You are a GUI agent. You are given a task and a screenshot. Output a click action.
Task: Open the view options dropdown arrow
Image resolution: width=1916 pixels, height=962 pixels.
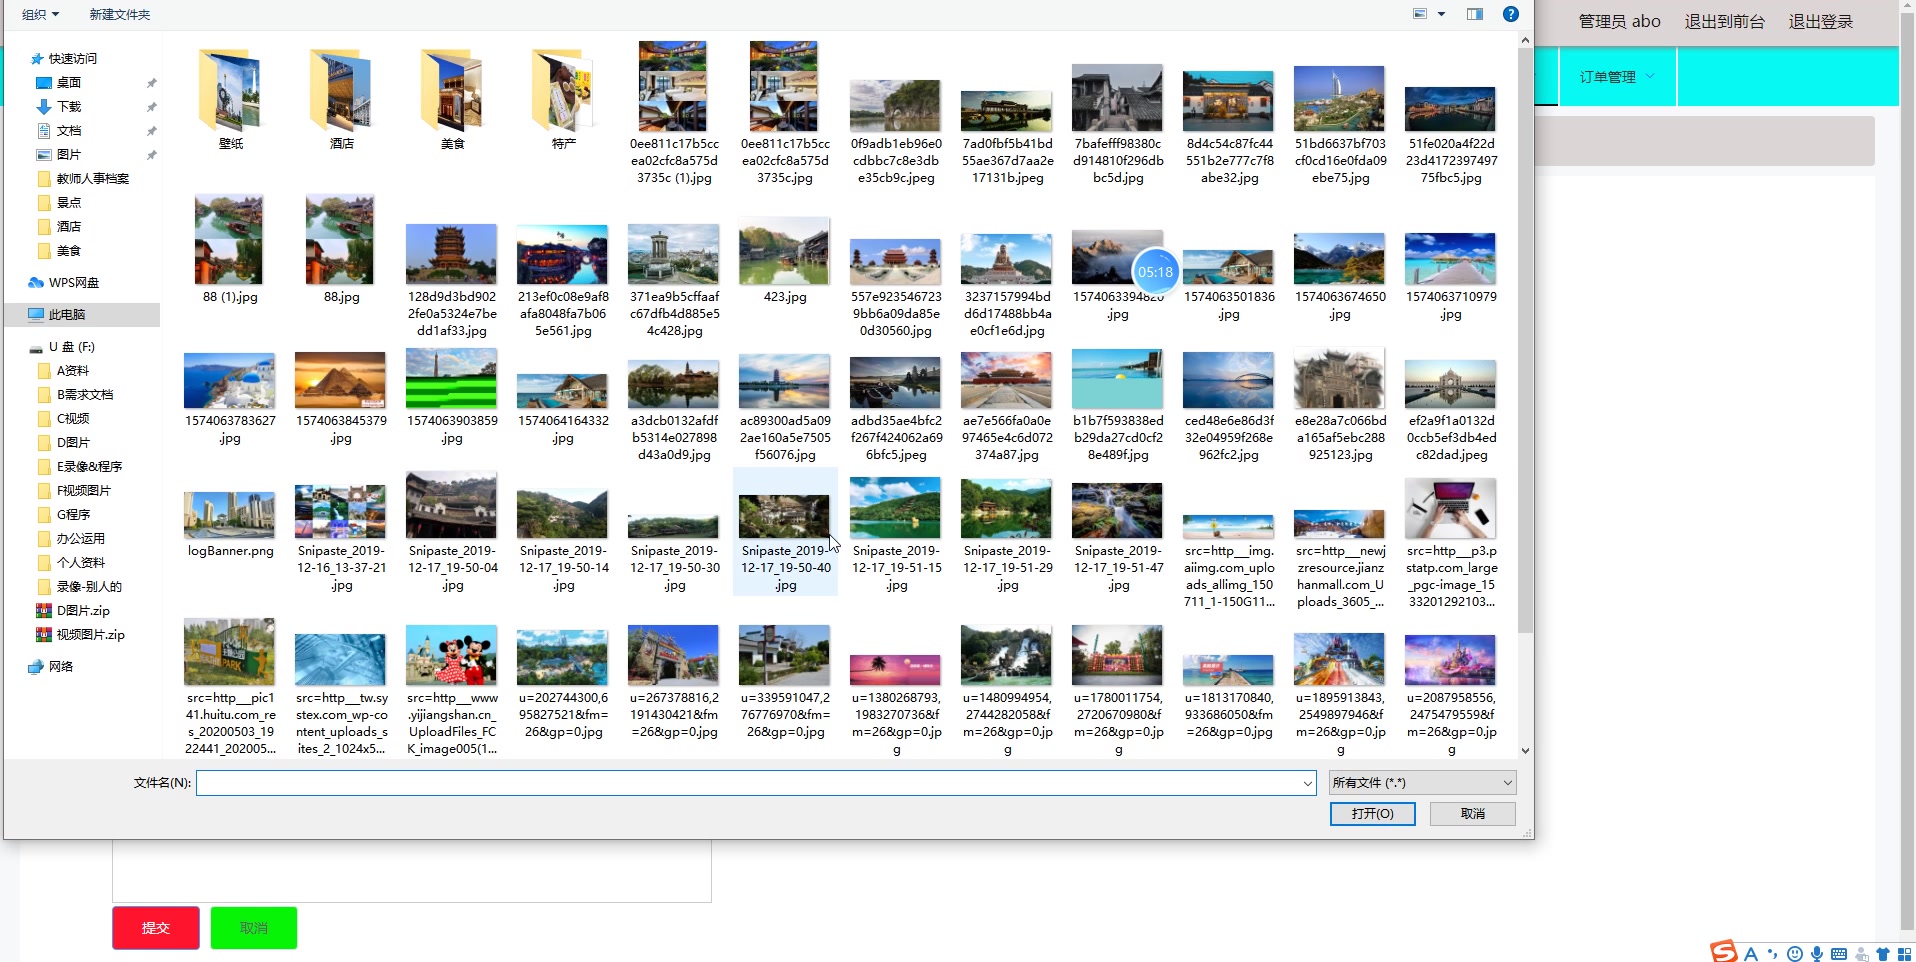click(x=1441, y=14)
